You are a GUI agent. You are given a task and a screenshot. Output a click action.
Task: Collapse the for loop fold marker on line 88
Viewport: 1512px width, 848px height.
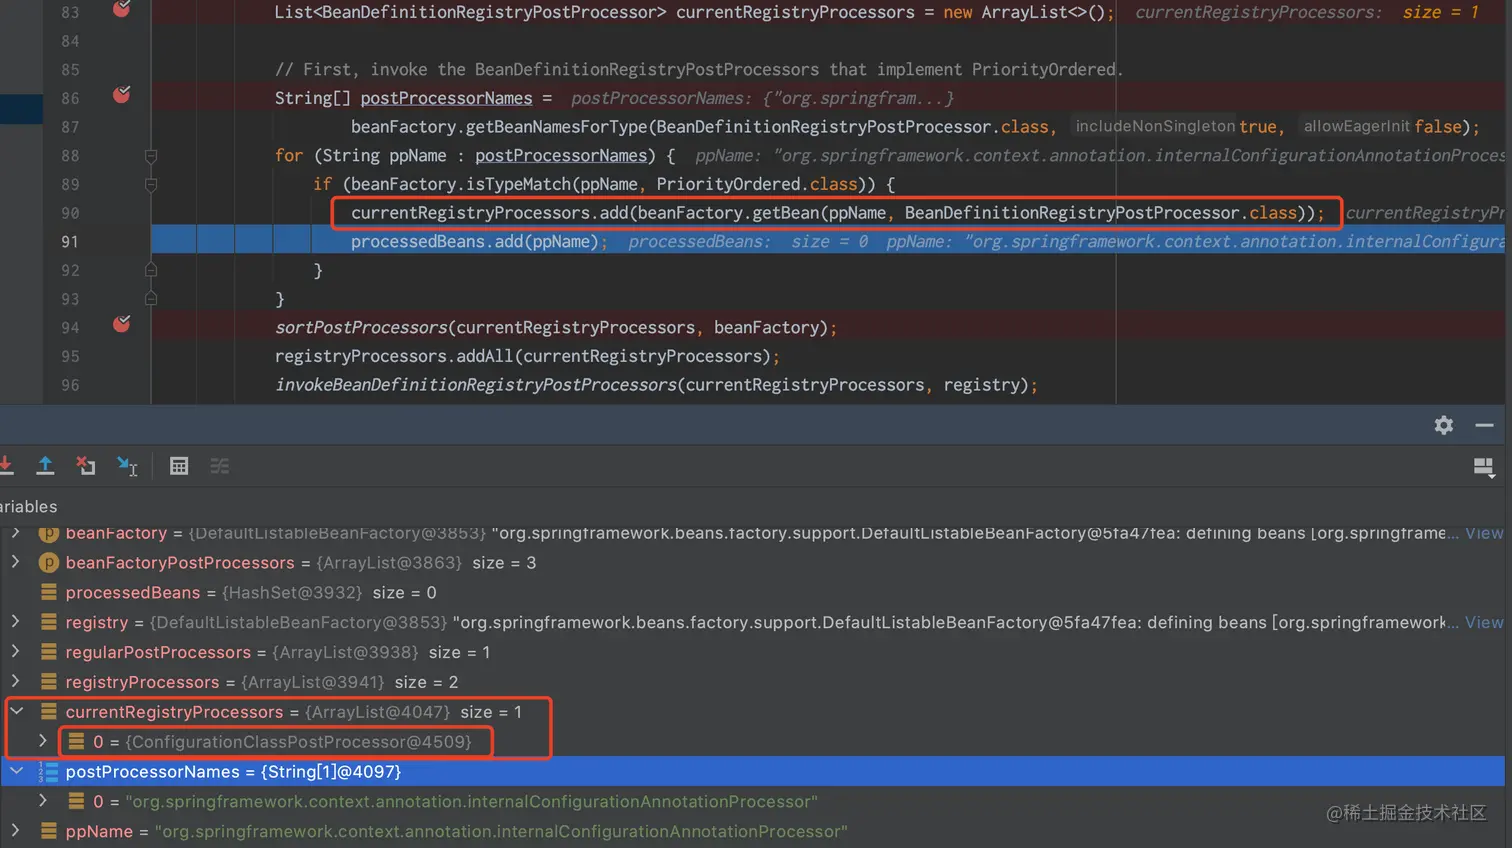151,156
